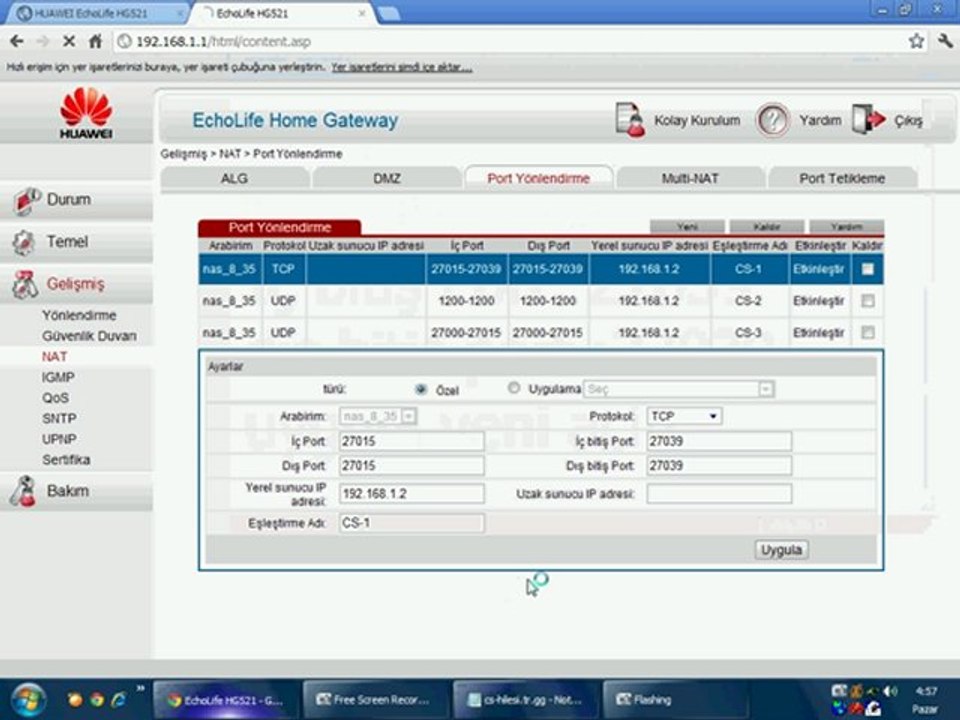Check Kaldır box for CS-2 row
Image resolution: width=960 pixels, height=720 pixels.
click(868, 301)
